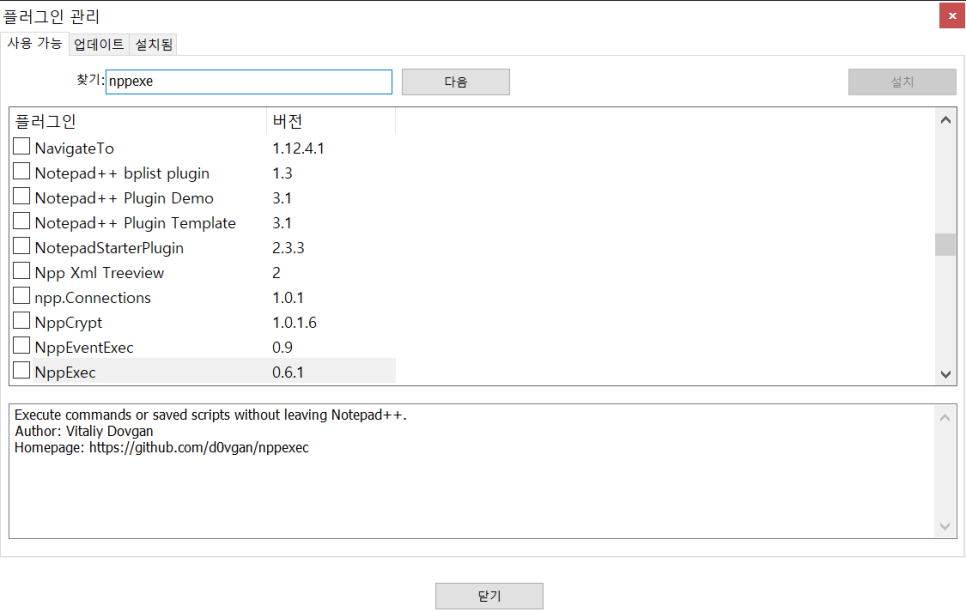Enable the Npp Xml Treeview checkbox

[22, 271]
